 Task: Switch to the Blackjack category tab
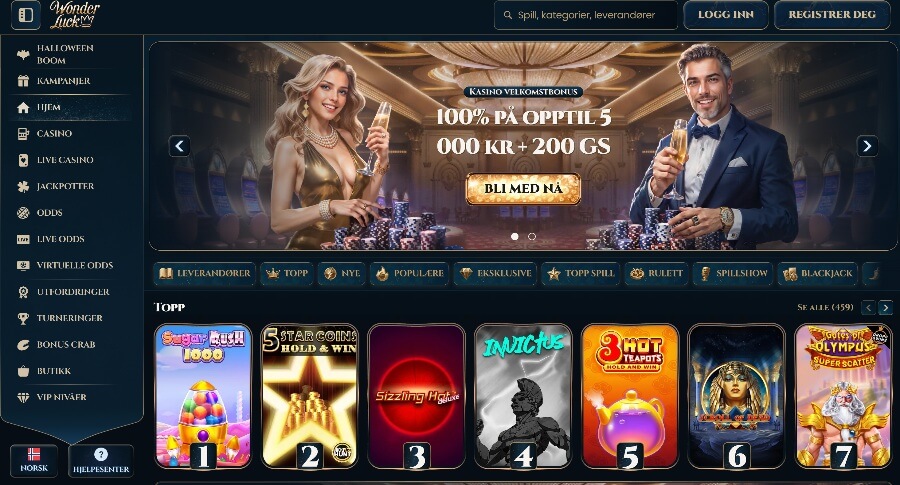[817, 274]
